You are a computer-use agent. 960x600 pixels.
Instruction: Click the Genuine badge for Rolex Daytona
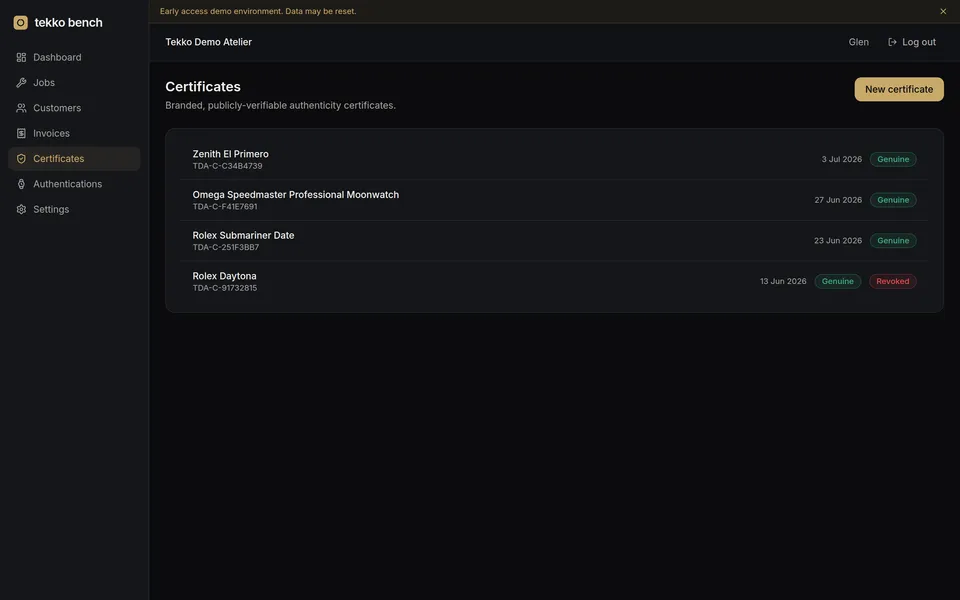(838, 281)
